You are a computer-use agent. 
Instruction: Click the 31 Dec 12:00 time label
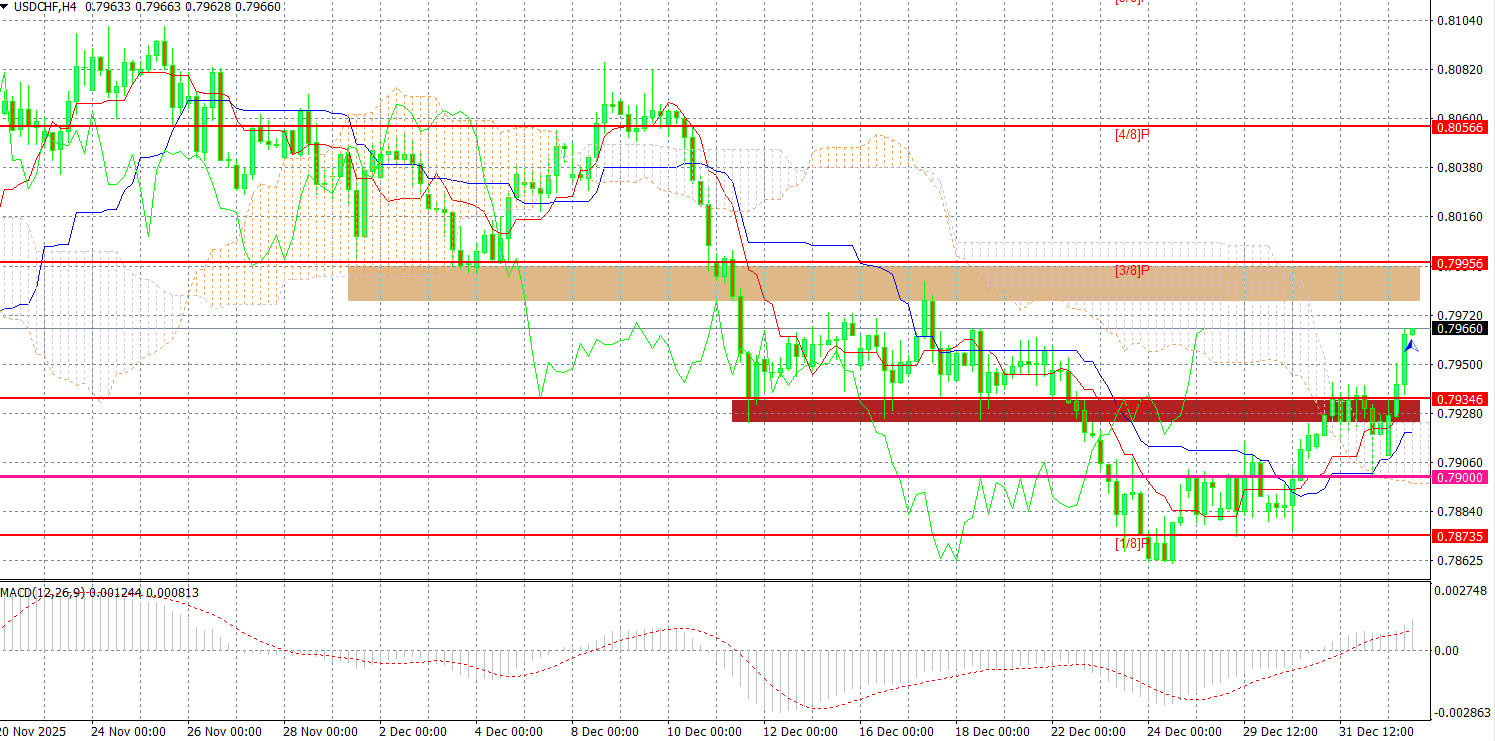click(x=1376, y=732)
